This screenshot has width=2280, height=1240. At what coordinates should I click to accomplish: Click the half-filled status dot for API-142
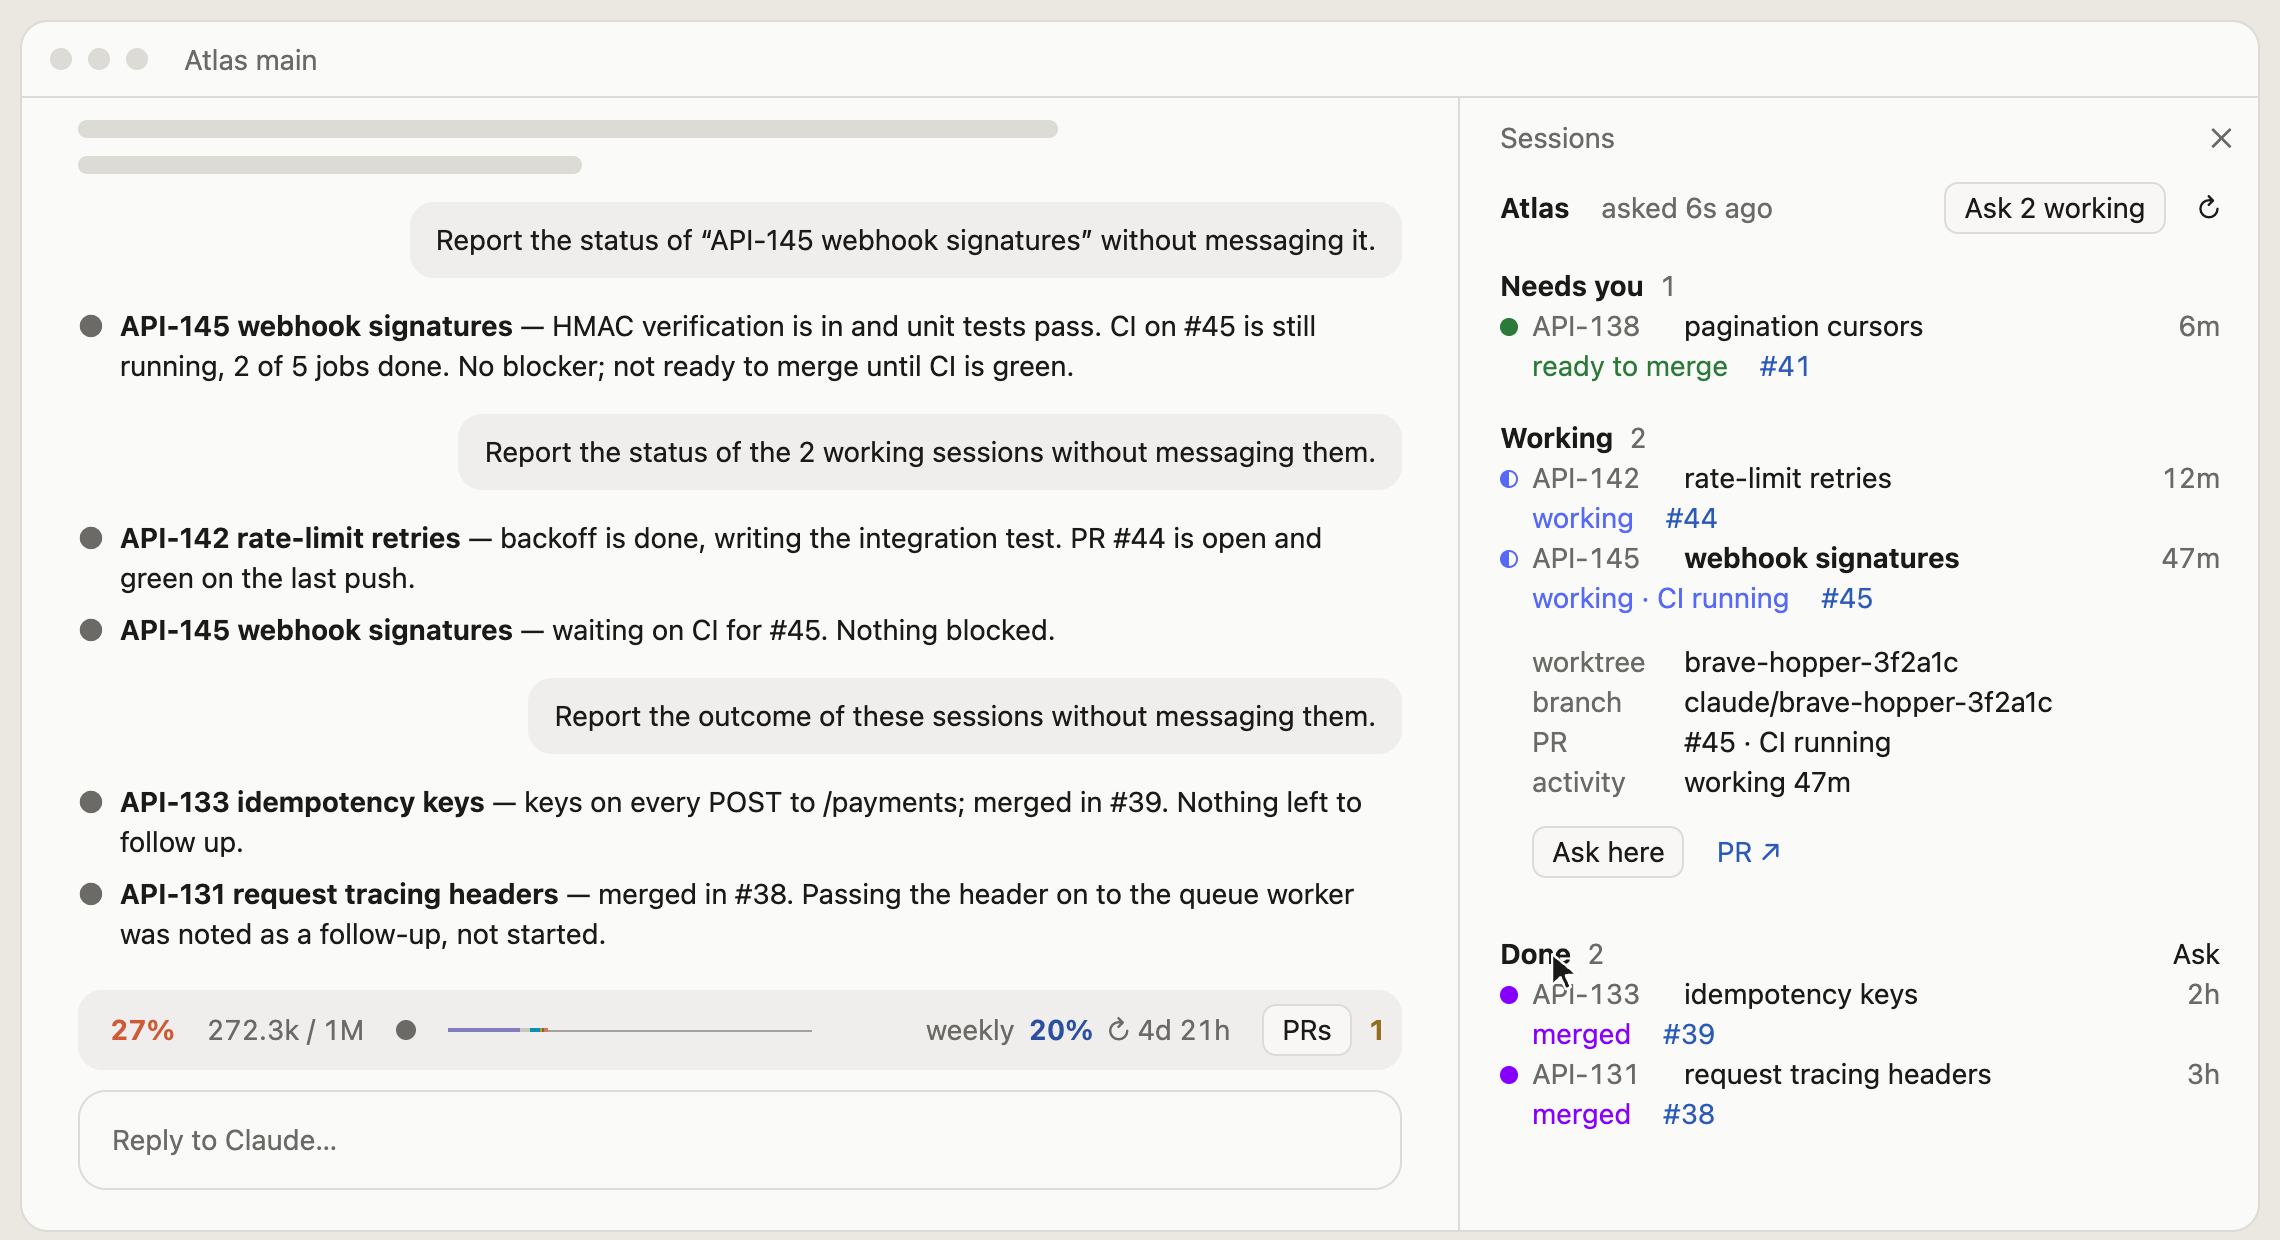tap(1510, 479)
